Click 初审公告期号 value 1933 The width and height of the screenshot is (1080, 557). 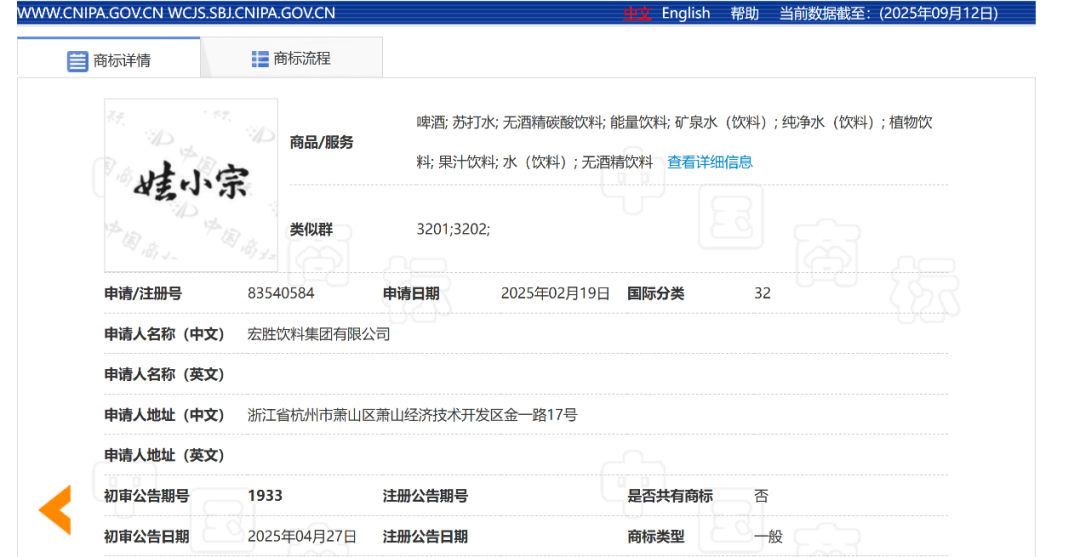point(265,496)
